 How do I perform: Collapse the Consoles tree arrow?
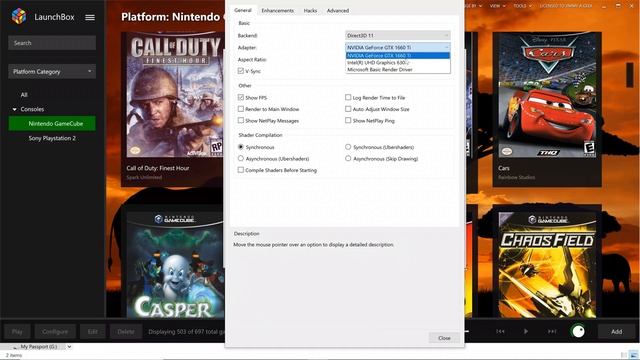(x=15, y=109)
